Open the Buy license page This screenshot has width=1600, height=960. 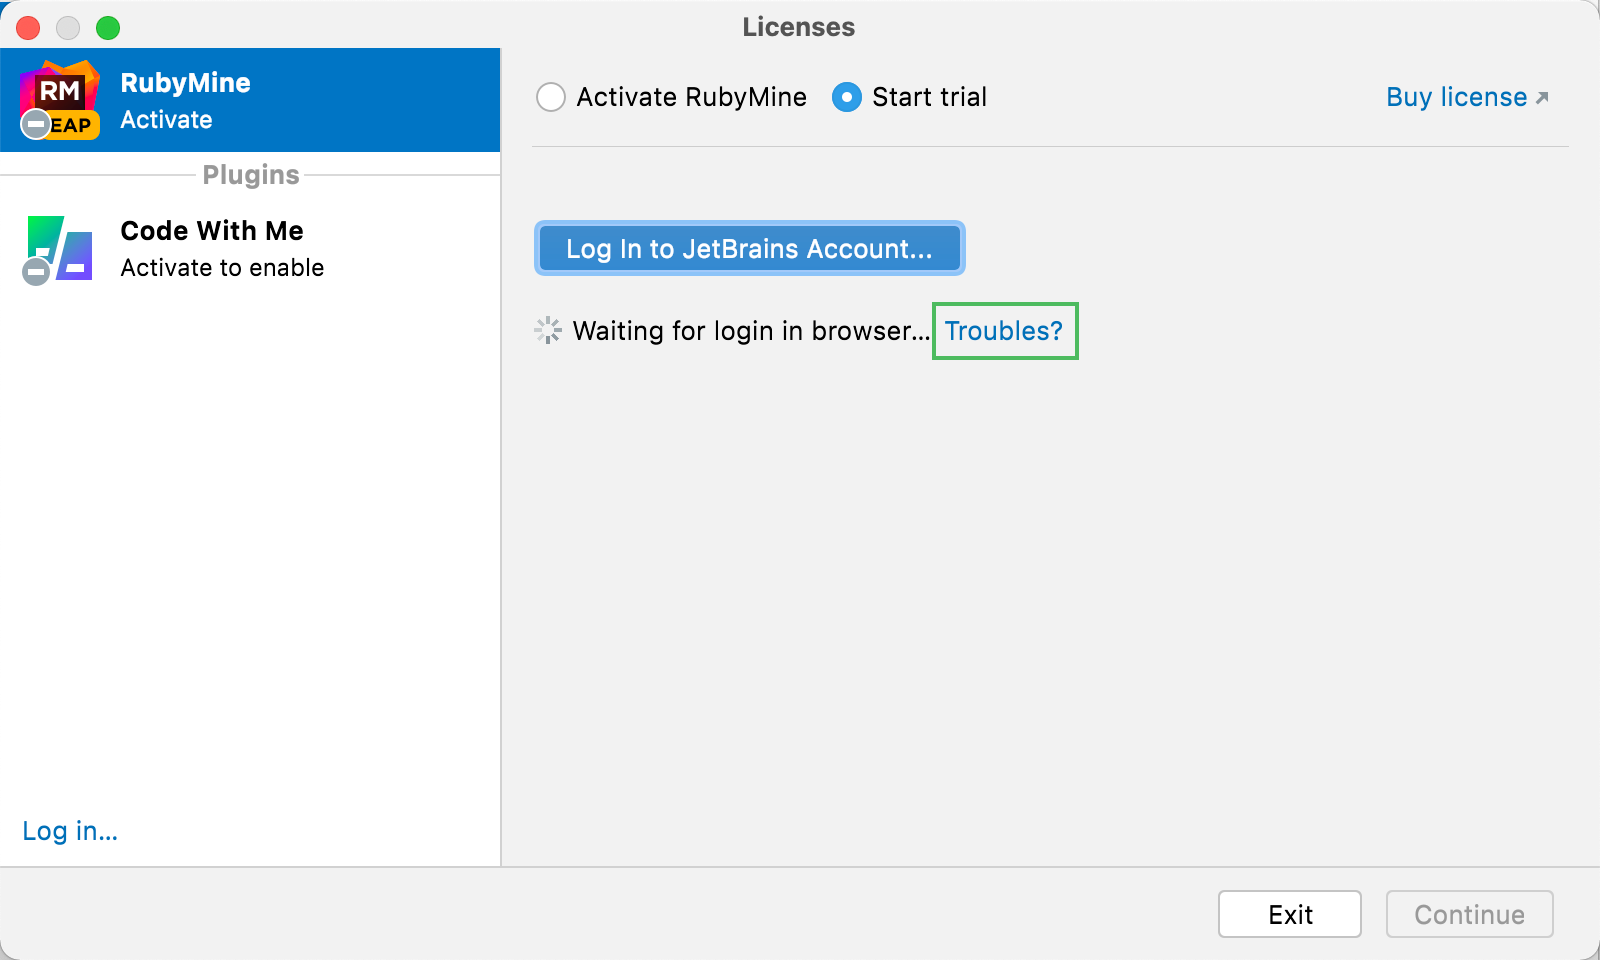(1456, 96)
